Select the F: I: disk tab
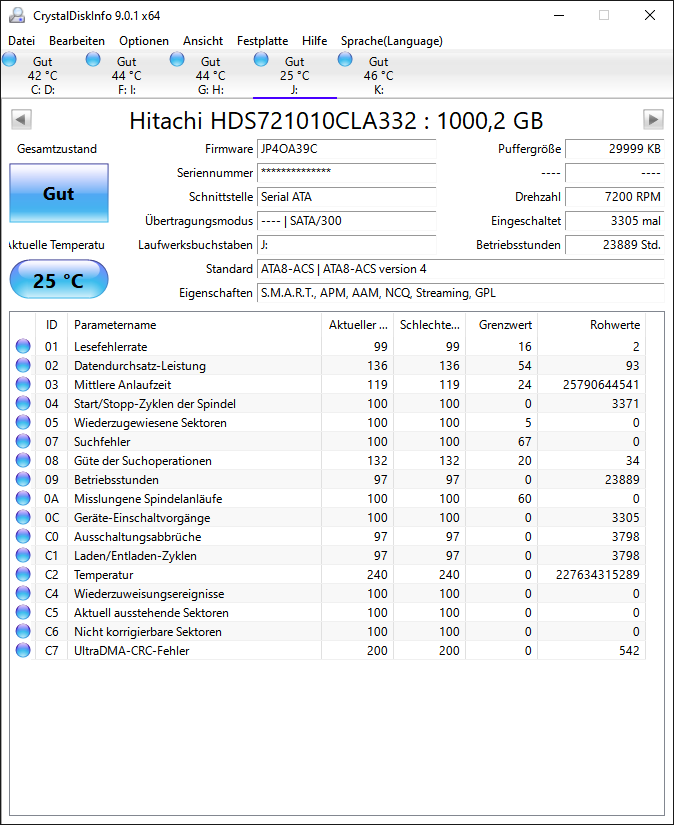 click(127, 75)
